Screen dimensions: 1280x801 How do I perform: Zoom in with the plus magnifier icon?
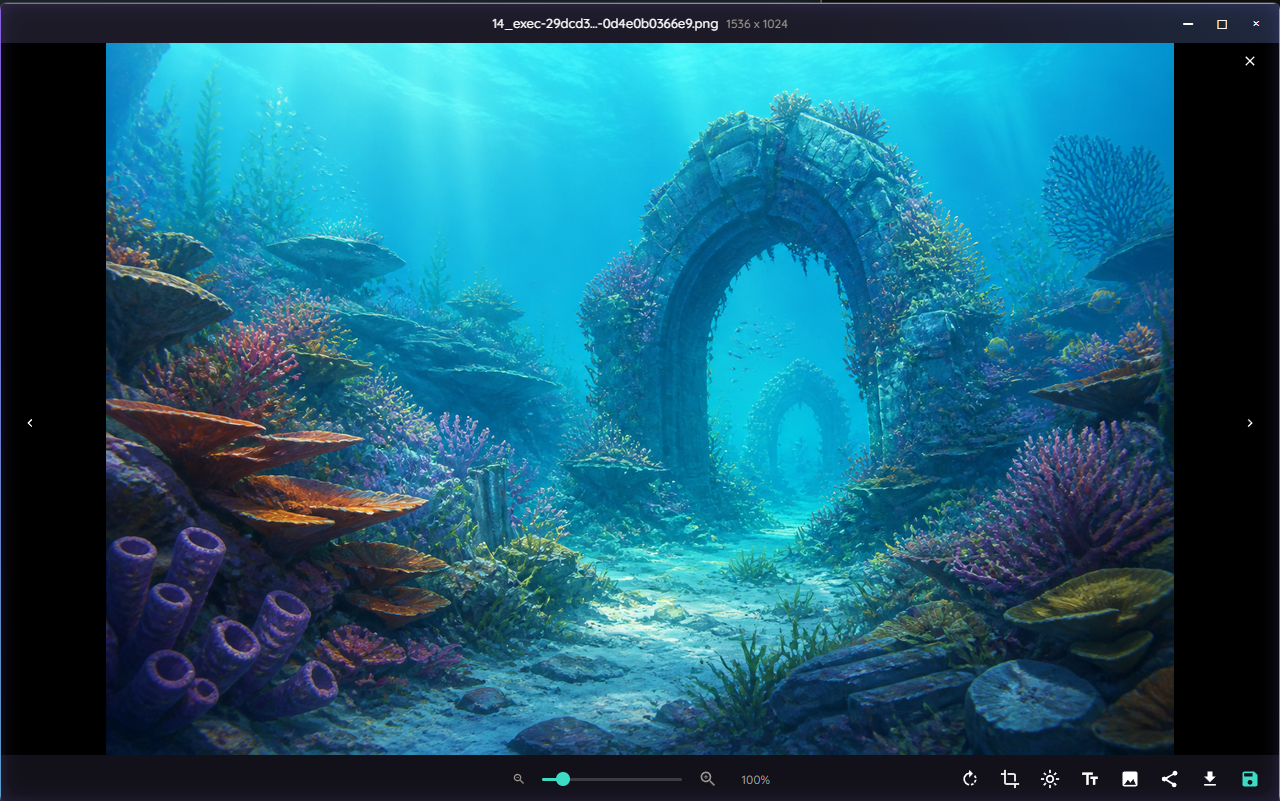coord(707,779)
